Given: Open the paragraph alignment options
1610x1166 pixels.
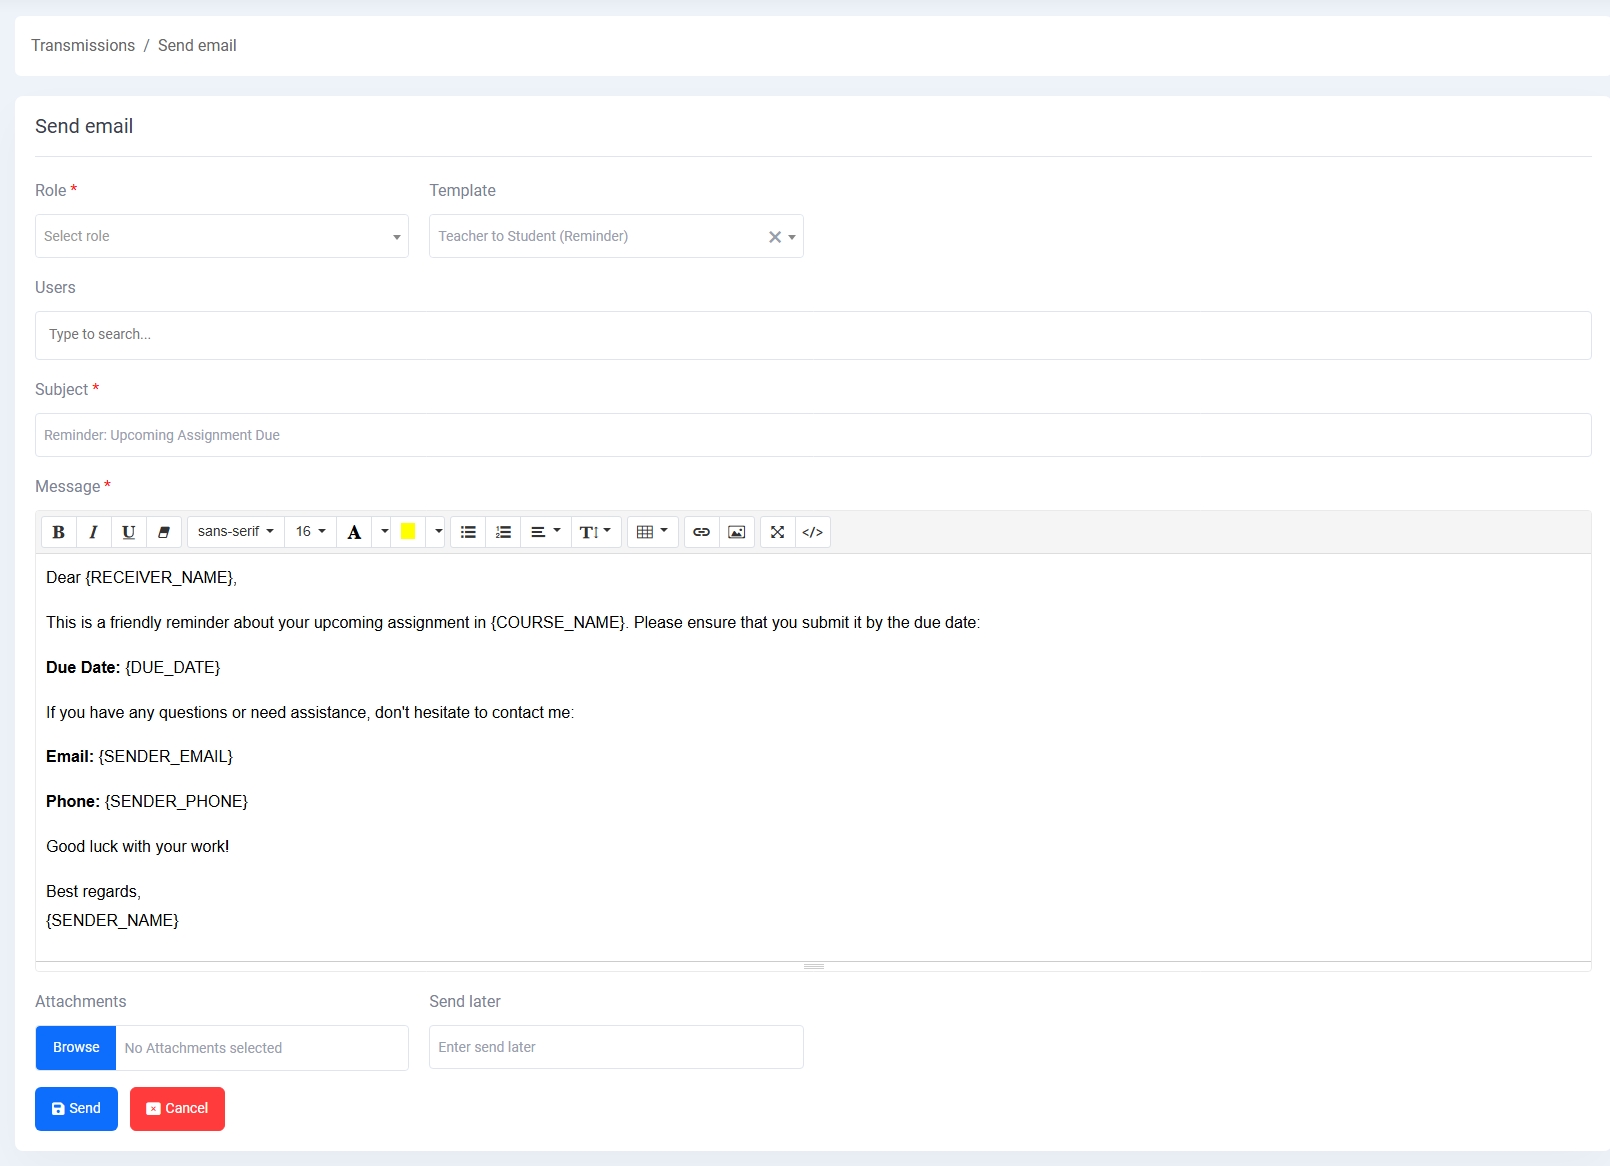Looking at the screenshot, I should (x=545, y=532).
